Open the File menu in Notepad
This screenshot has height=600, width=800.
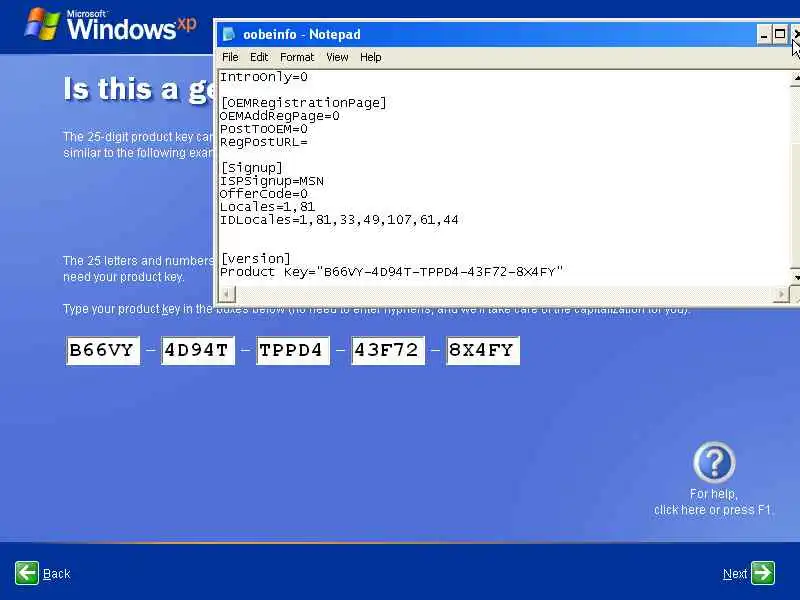(230, 57)
